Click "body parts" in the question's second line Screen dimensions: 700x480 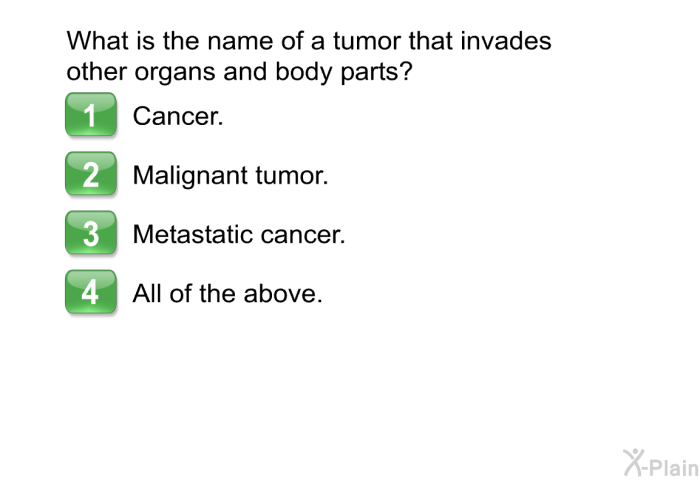pos(338,72)
